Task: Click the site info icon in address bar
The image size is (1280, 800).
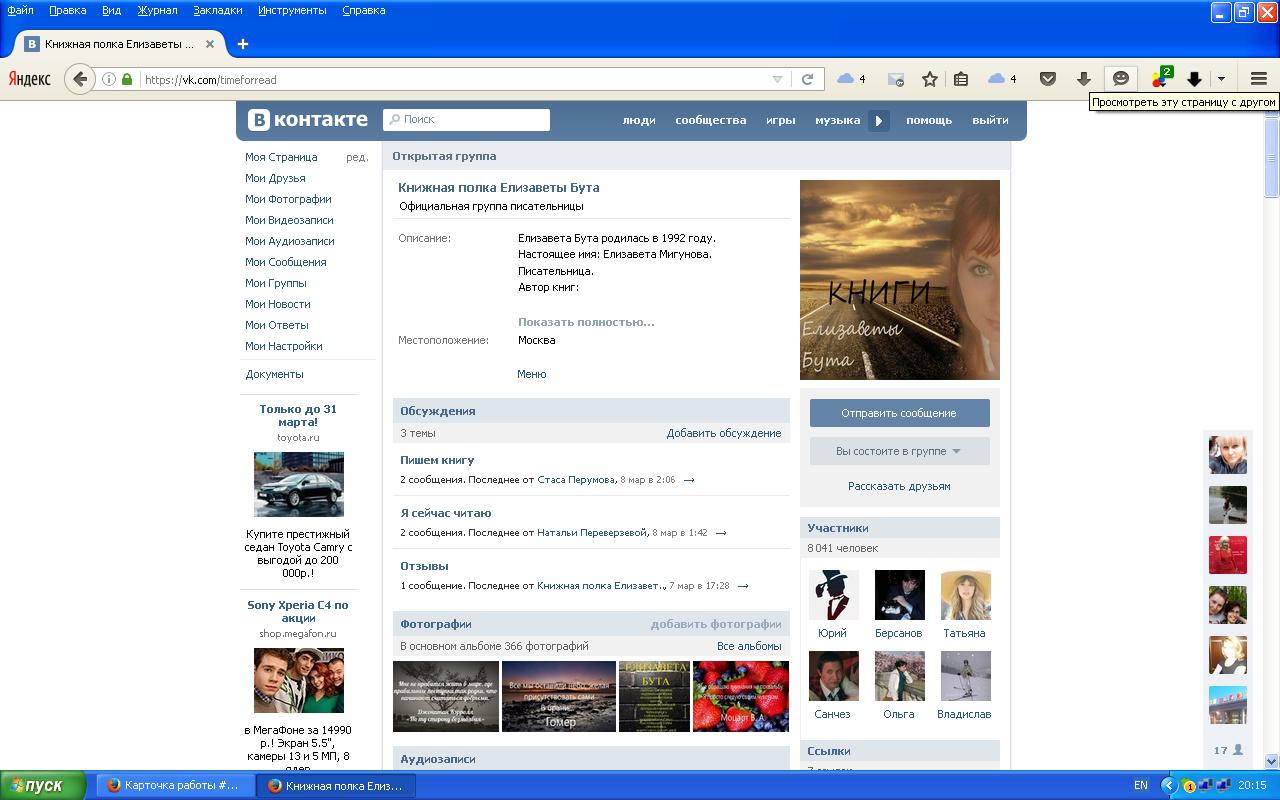Action: pyautogui.click(x=109, y=79)
